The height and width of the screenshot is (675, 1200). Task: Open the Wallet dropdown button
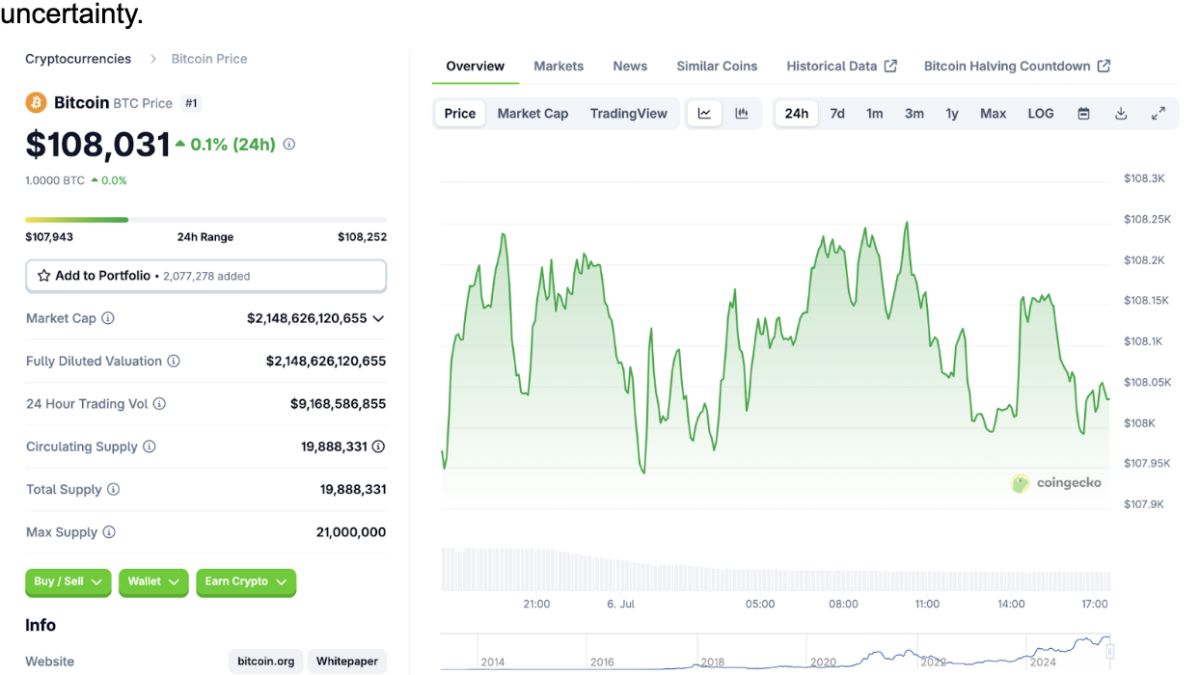pyautogui.click(x=153, y=582)
